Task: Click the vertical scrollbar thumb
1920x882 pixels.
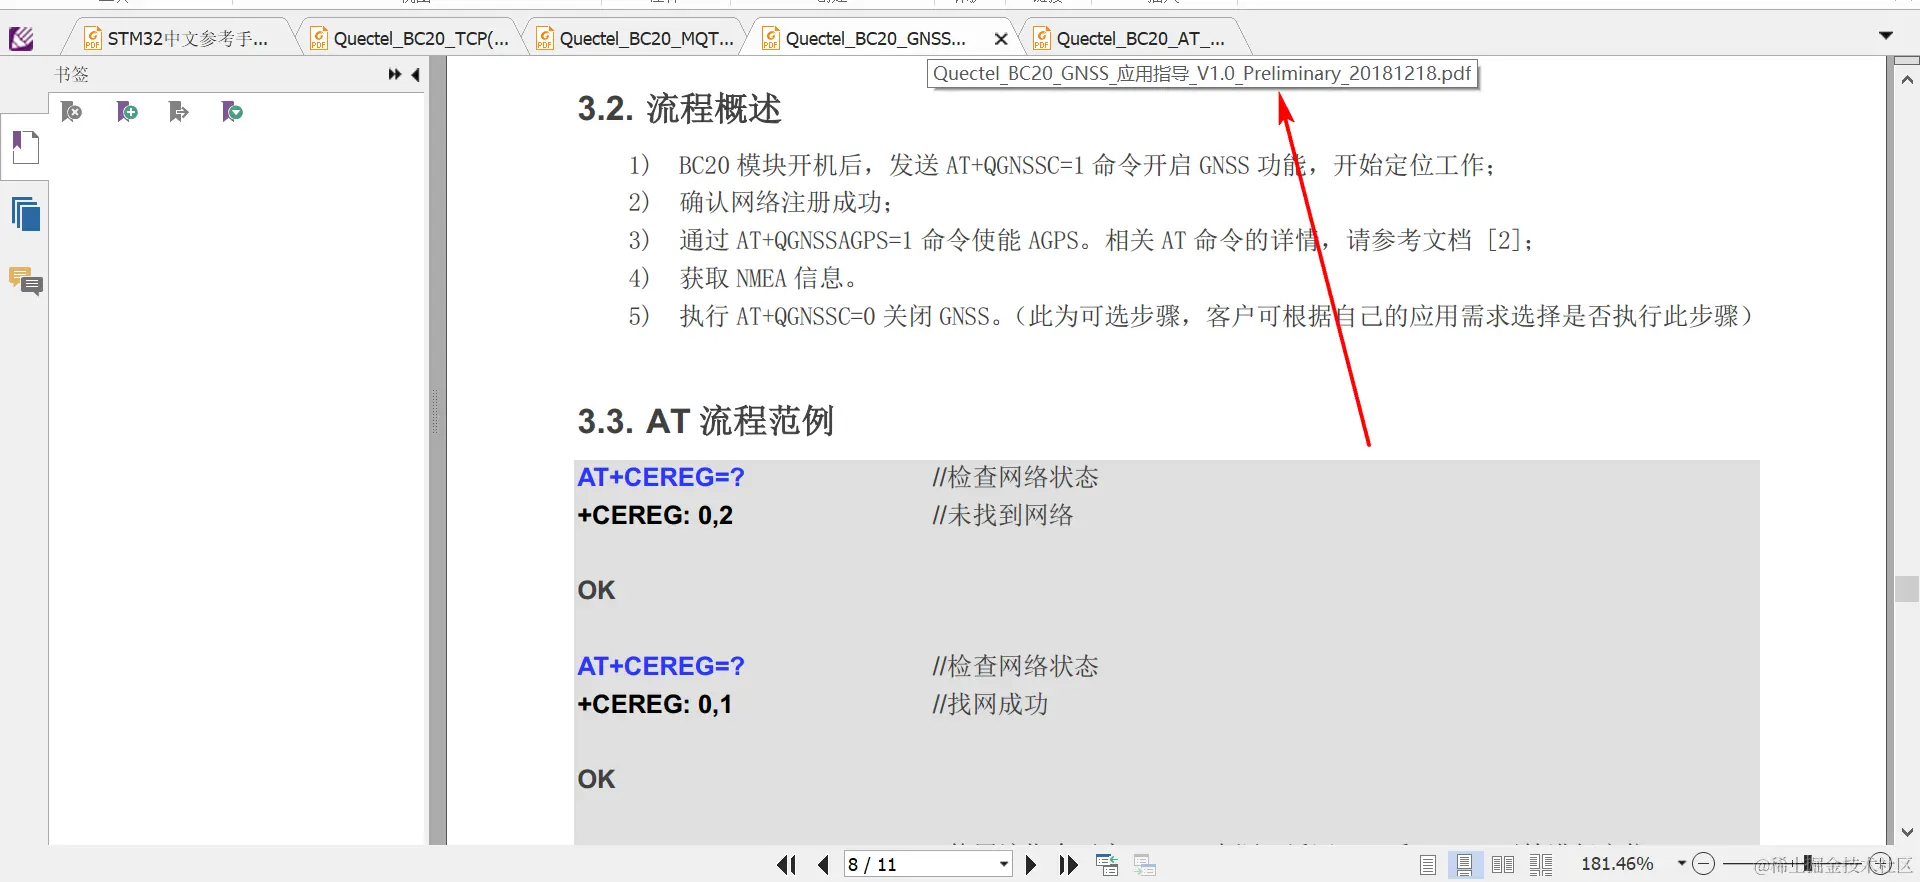Action: pos(1907,589)
